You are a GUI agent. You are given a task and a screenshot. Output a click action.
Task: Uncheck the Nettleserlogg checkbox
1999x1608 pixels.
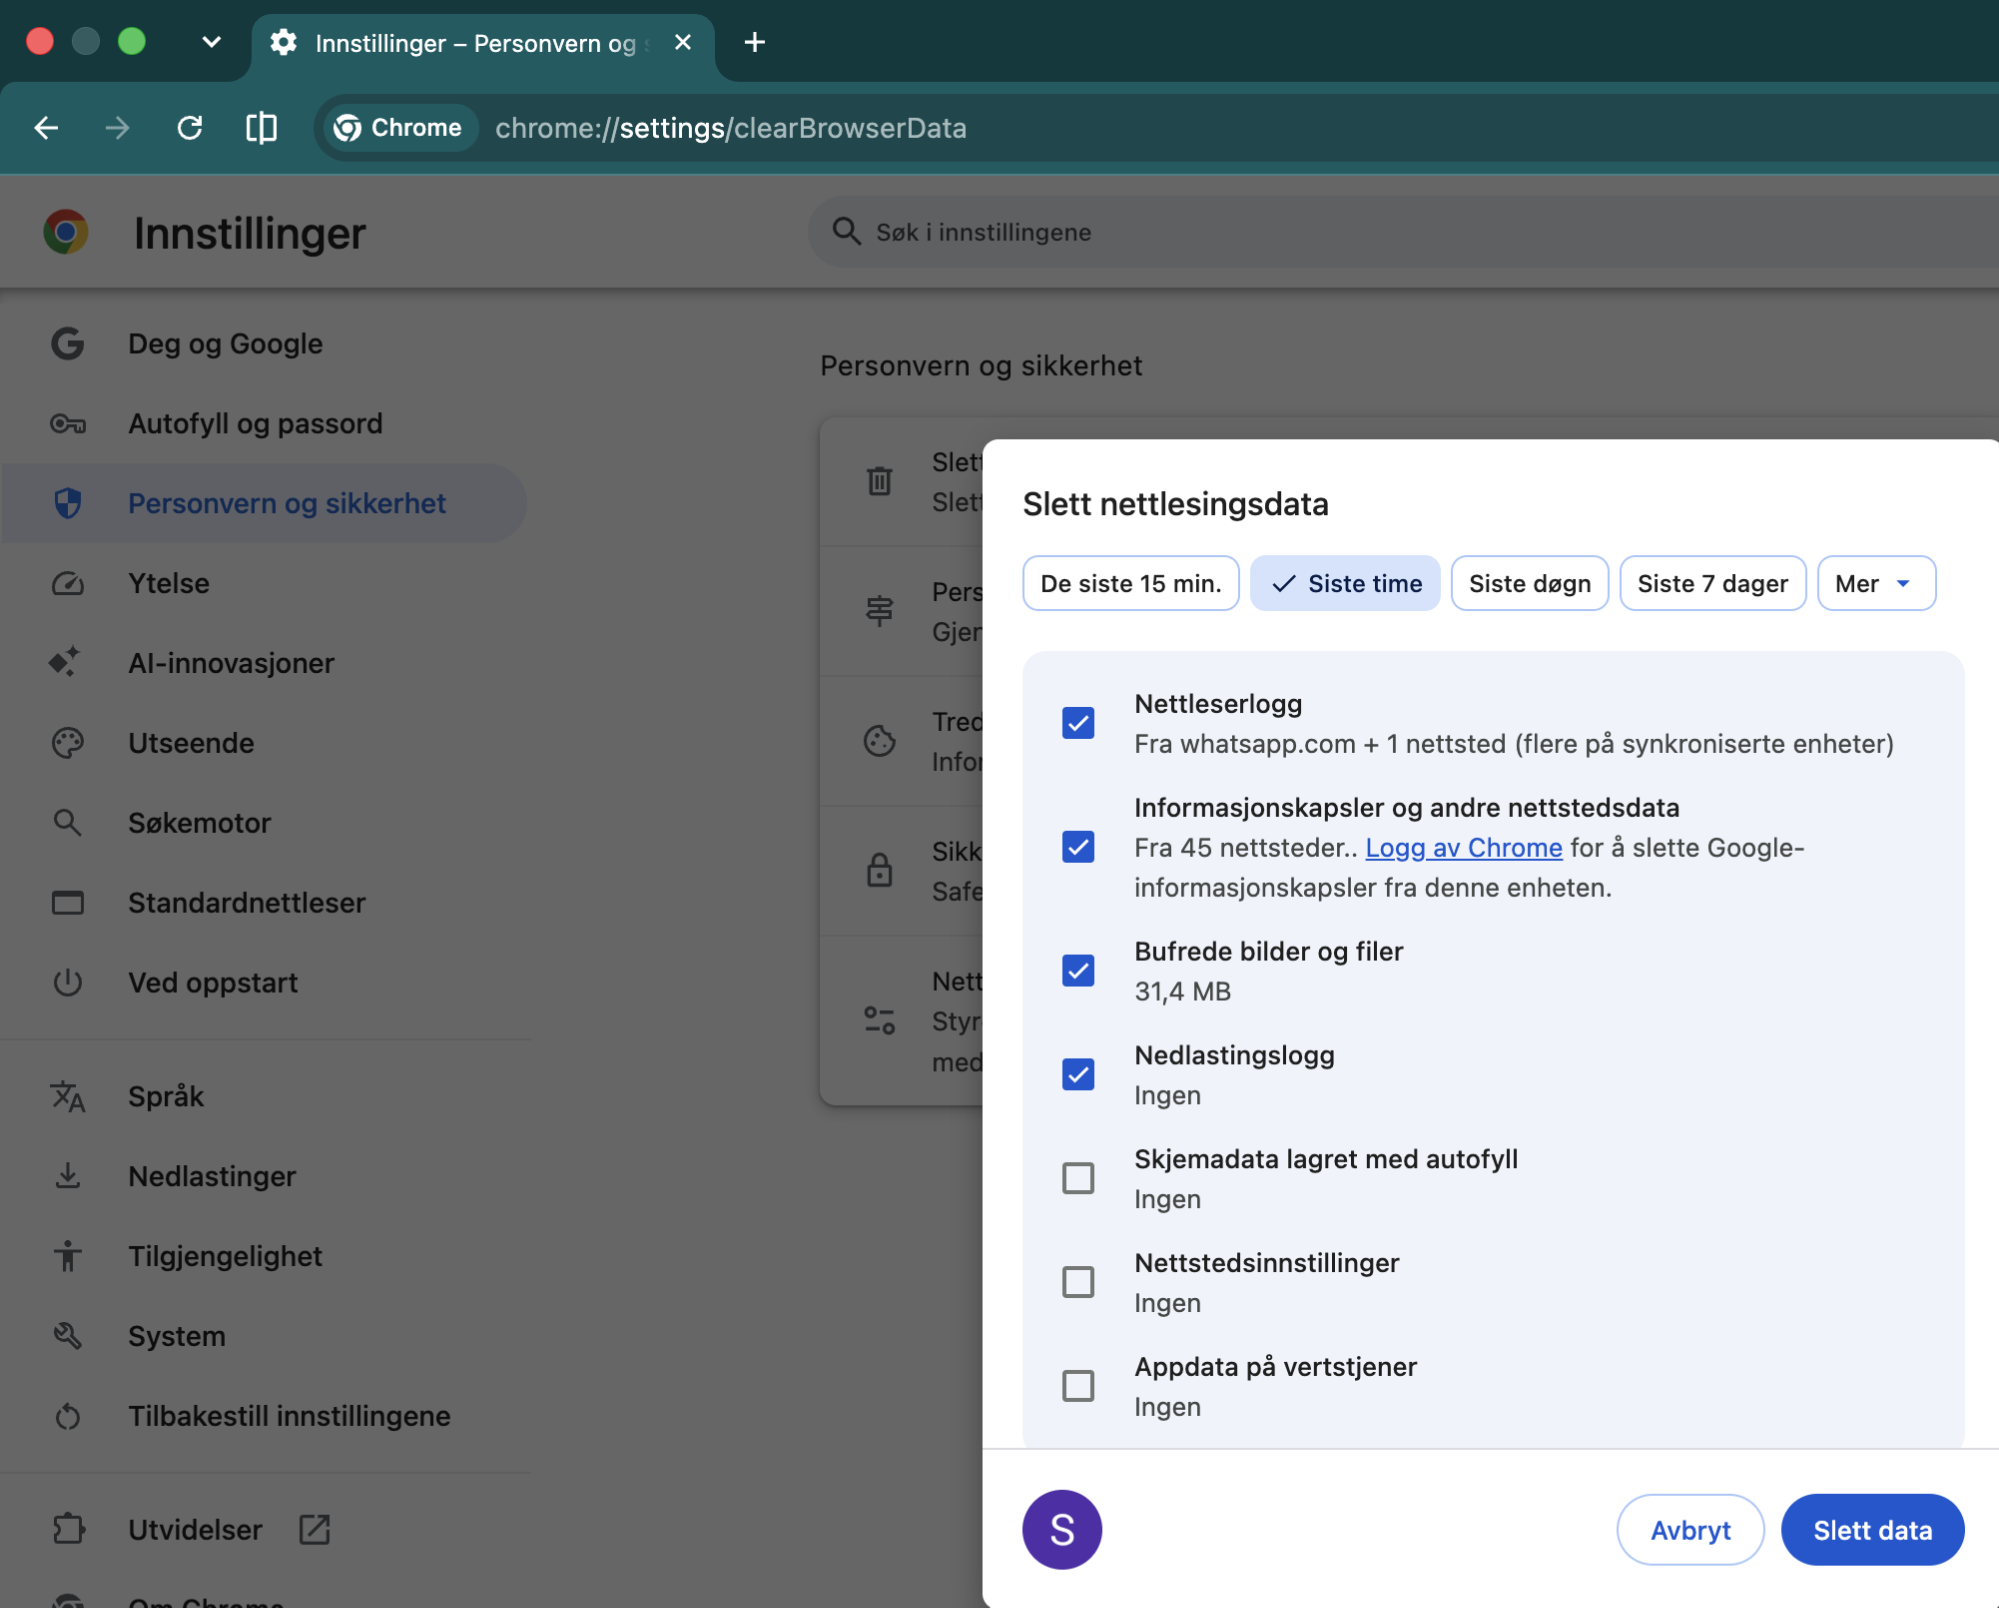(1078, 722)
